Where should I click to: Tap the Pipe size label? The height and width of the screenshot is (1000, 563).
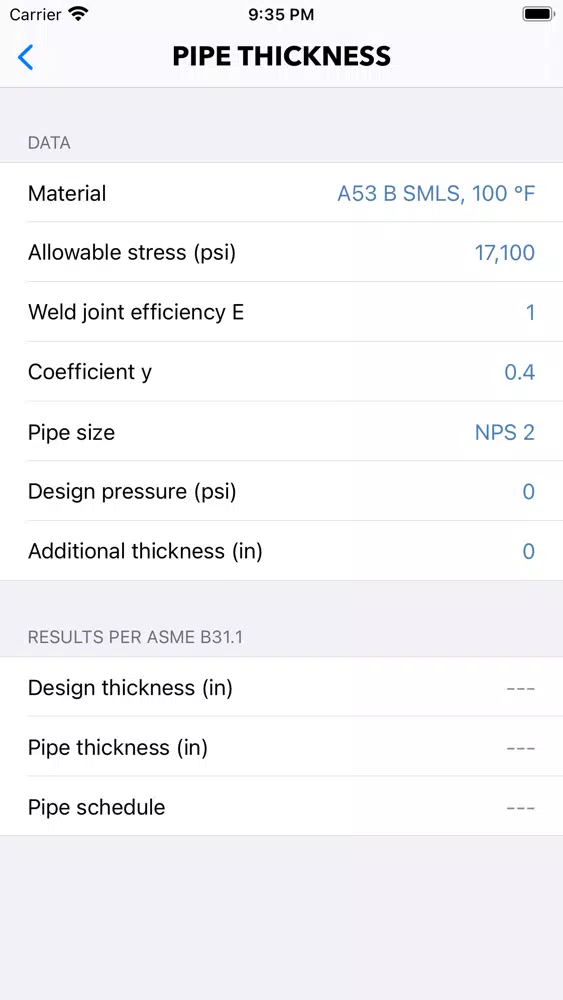click(x=71, y=432)
